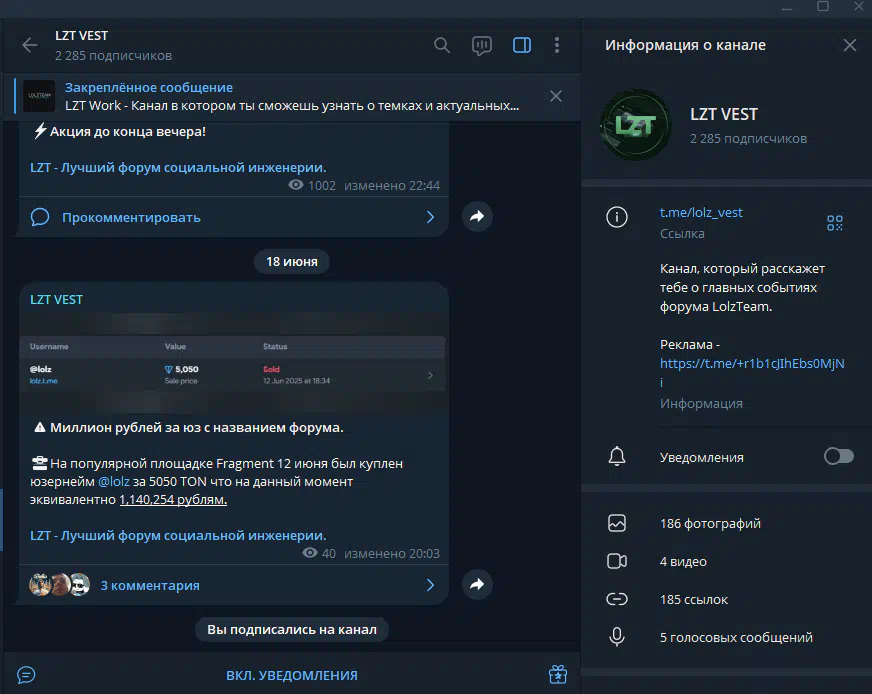Copy the t.me/lolz_vest channel link
Screen dimensions: 872x694
click(x=701, y=212)
